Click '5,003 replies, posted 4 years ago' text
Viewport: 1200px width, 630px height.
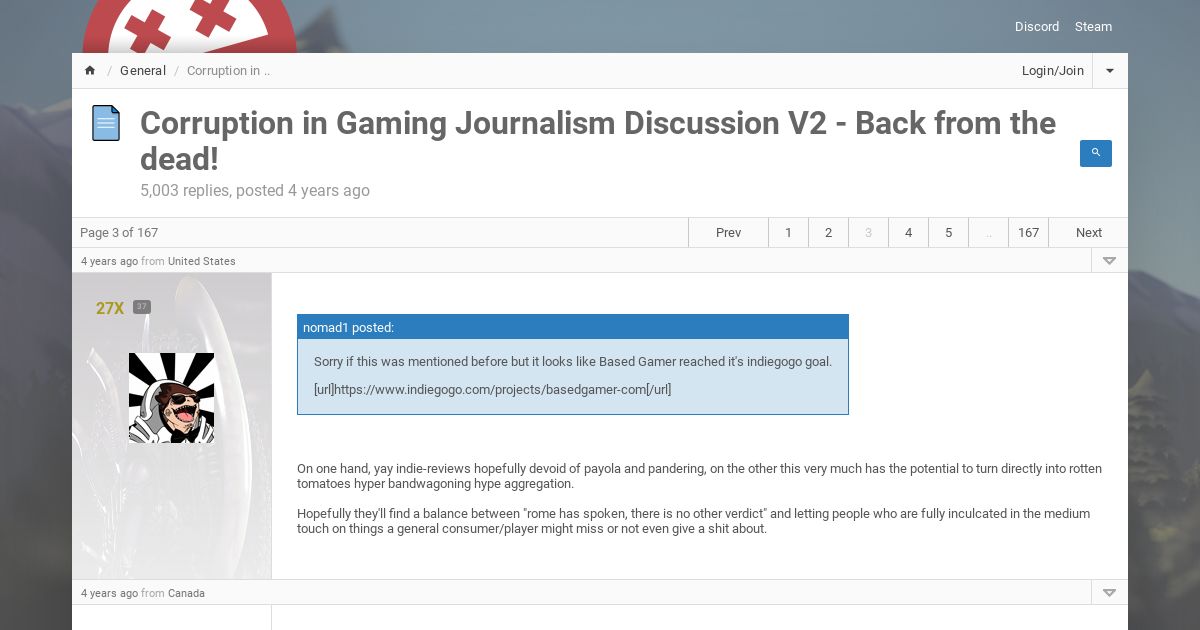(x=255, y=190)
